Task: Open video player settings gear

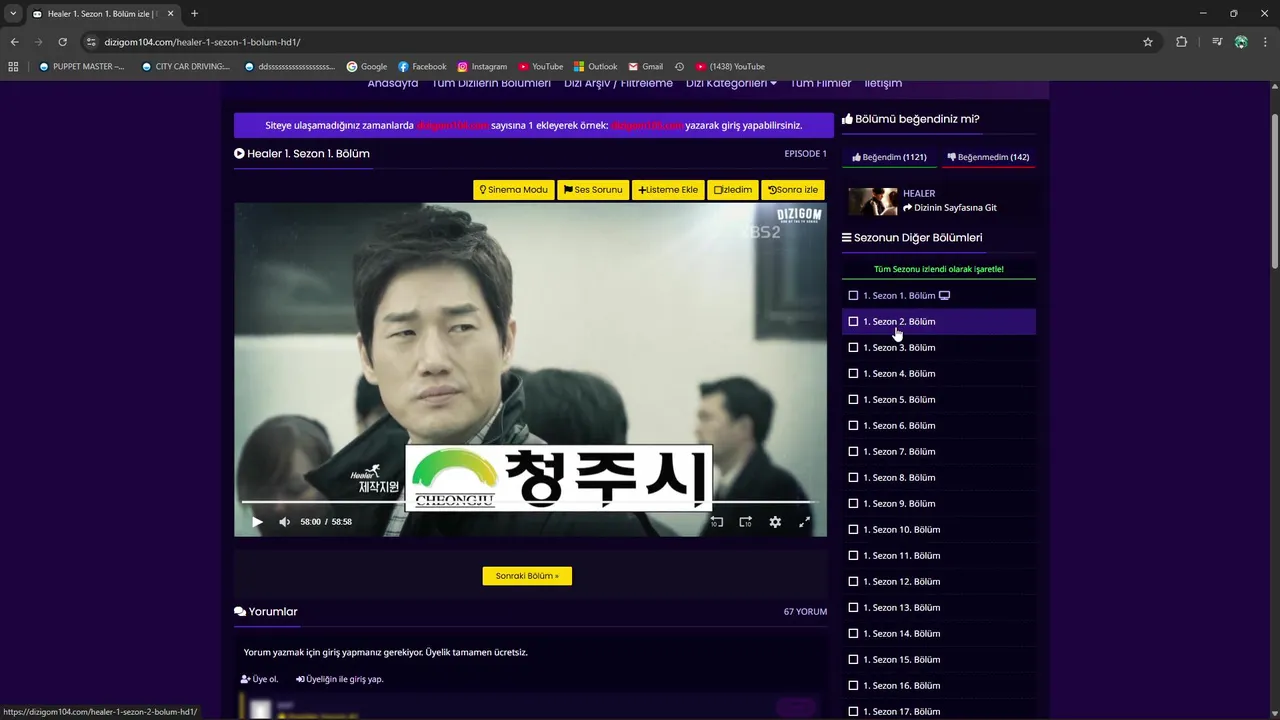Action: [775, 522]
